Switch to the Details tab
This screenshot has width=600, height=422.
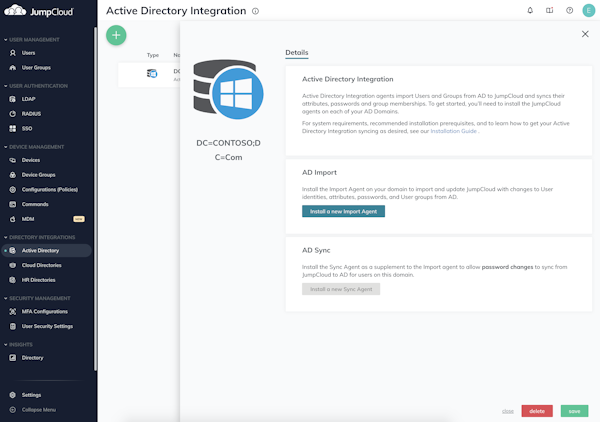click(297, 52)
